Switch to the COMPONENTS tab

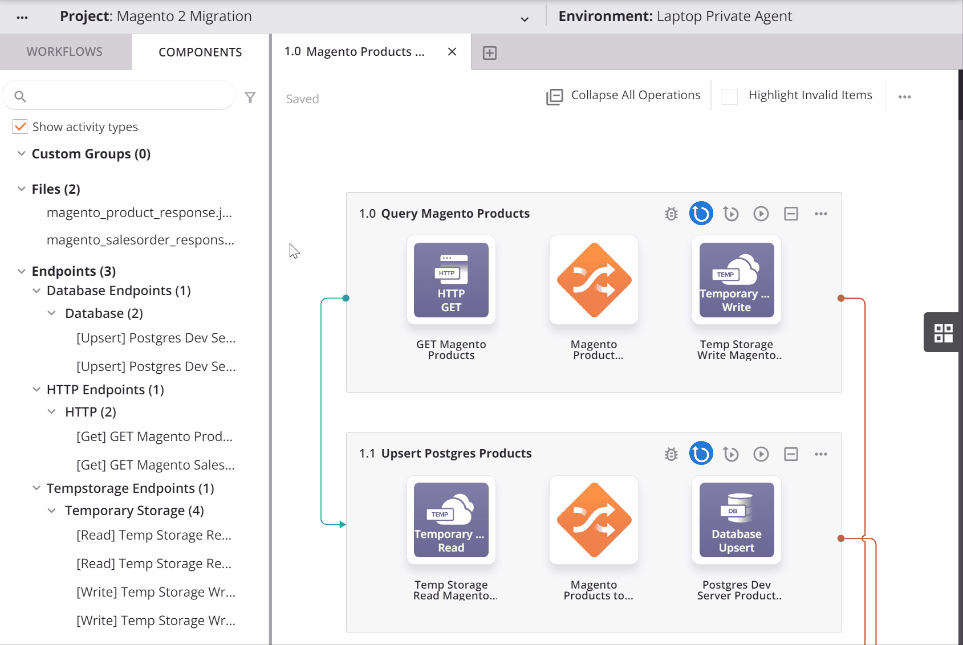pyautogui.click(x=200, y=52)
